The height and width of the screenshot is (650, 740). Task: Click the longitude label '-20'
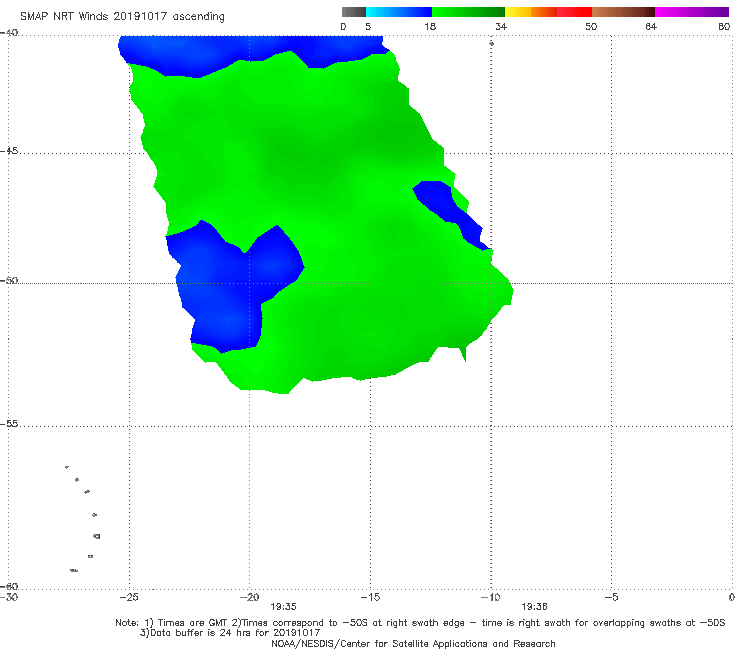click(250, 597)
